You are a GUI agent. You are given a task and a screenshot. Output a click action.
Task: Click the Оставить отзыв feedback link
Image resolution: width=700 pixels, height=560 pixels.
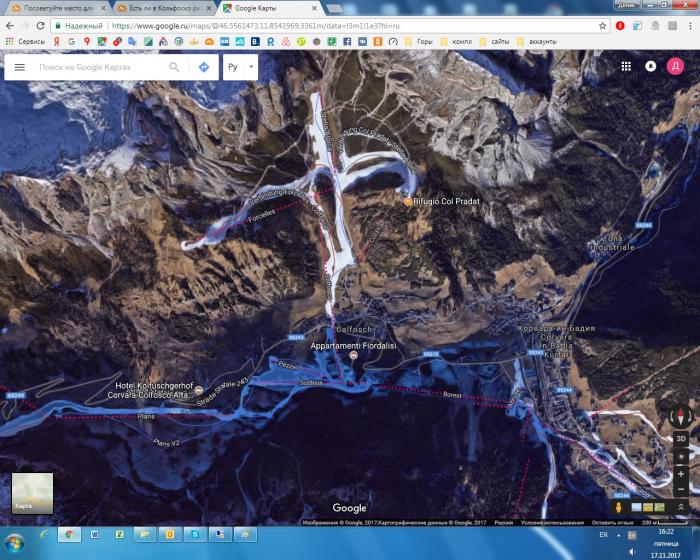pyautogui.click(x=612, y=522)
